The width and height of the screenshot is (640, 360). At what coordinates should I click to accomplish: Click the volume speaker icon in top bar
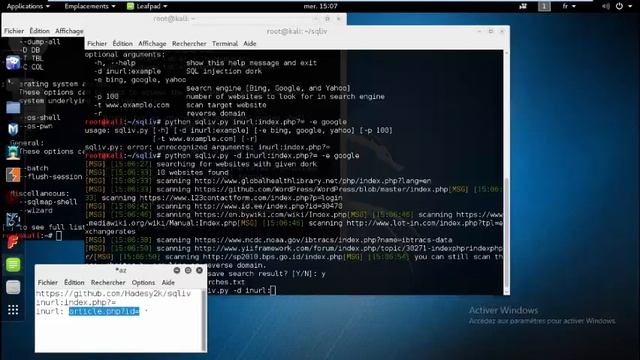tap(606, 6)
